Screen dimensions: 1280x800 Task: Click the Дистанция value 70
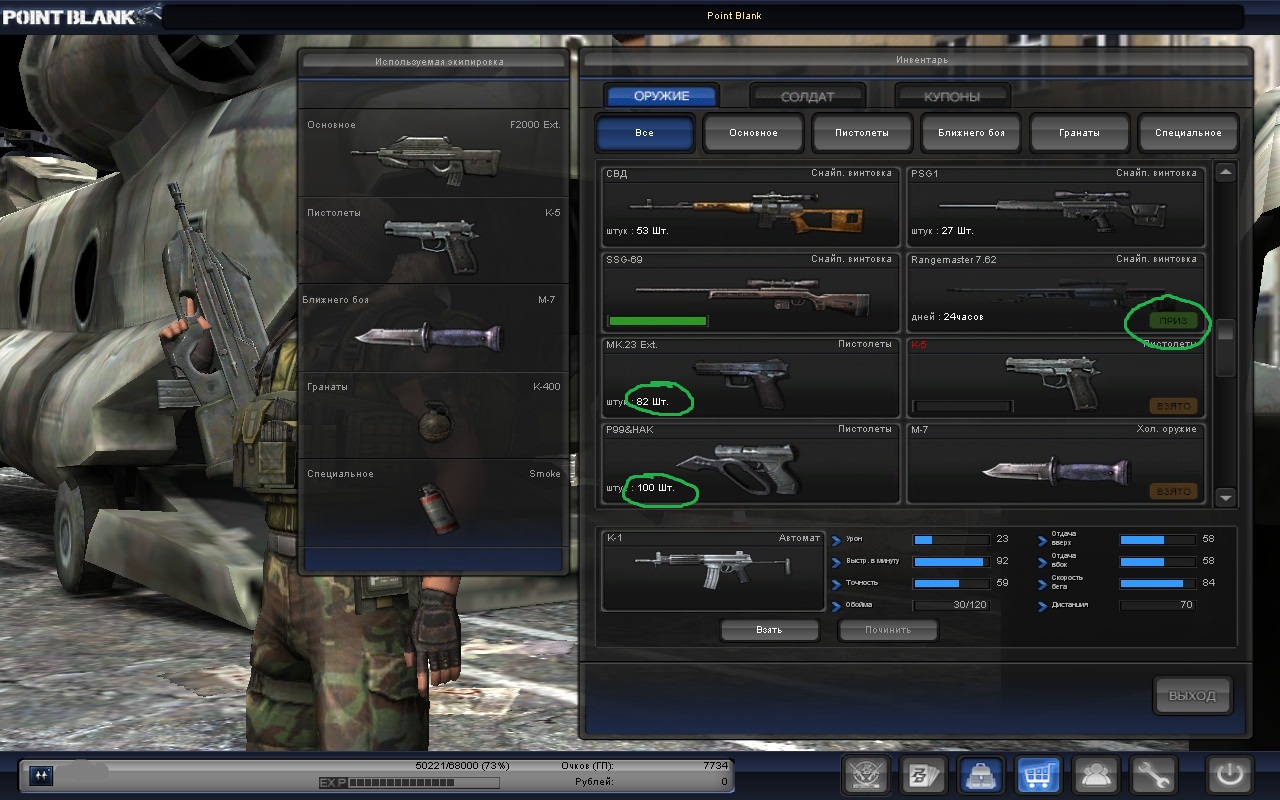click(x=1186, y=605)
